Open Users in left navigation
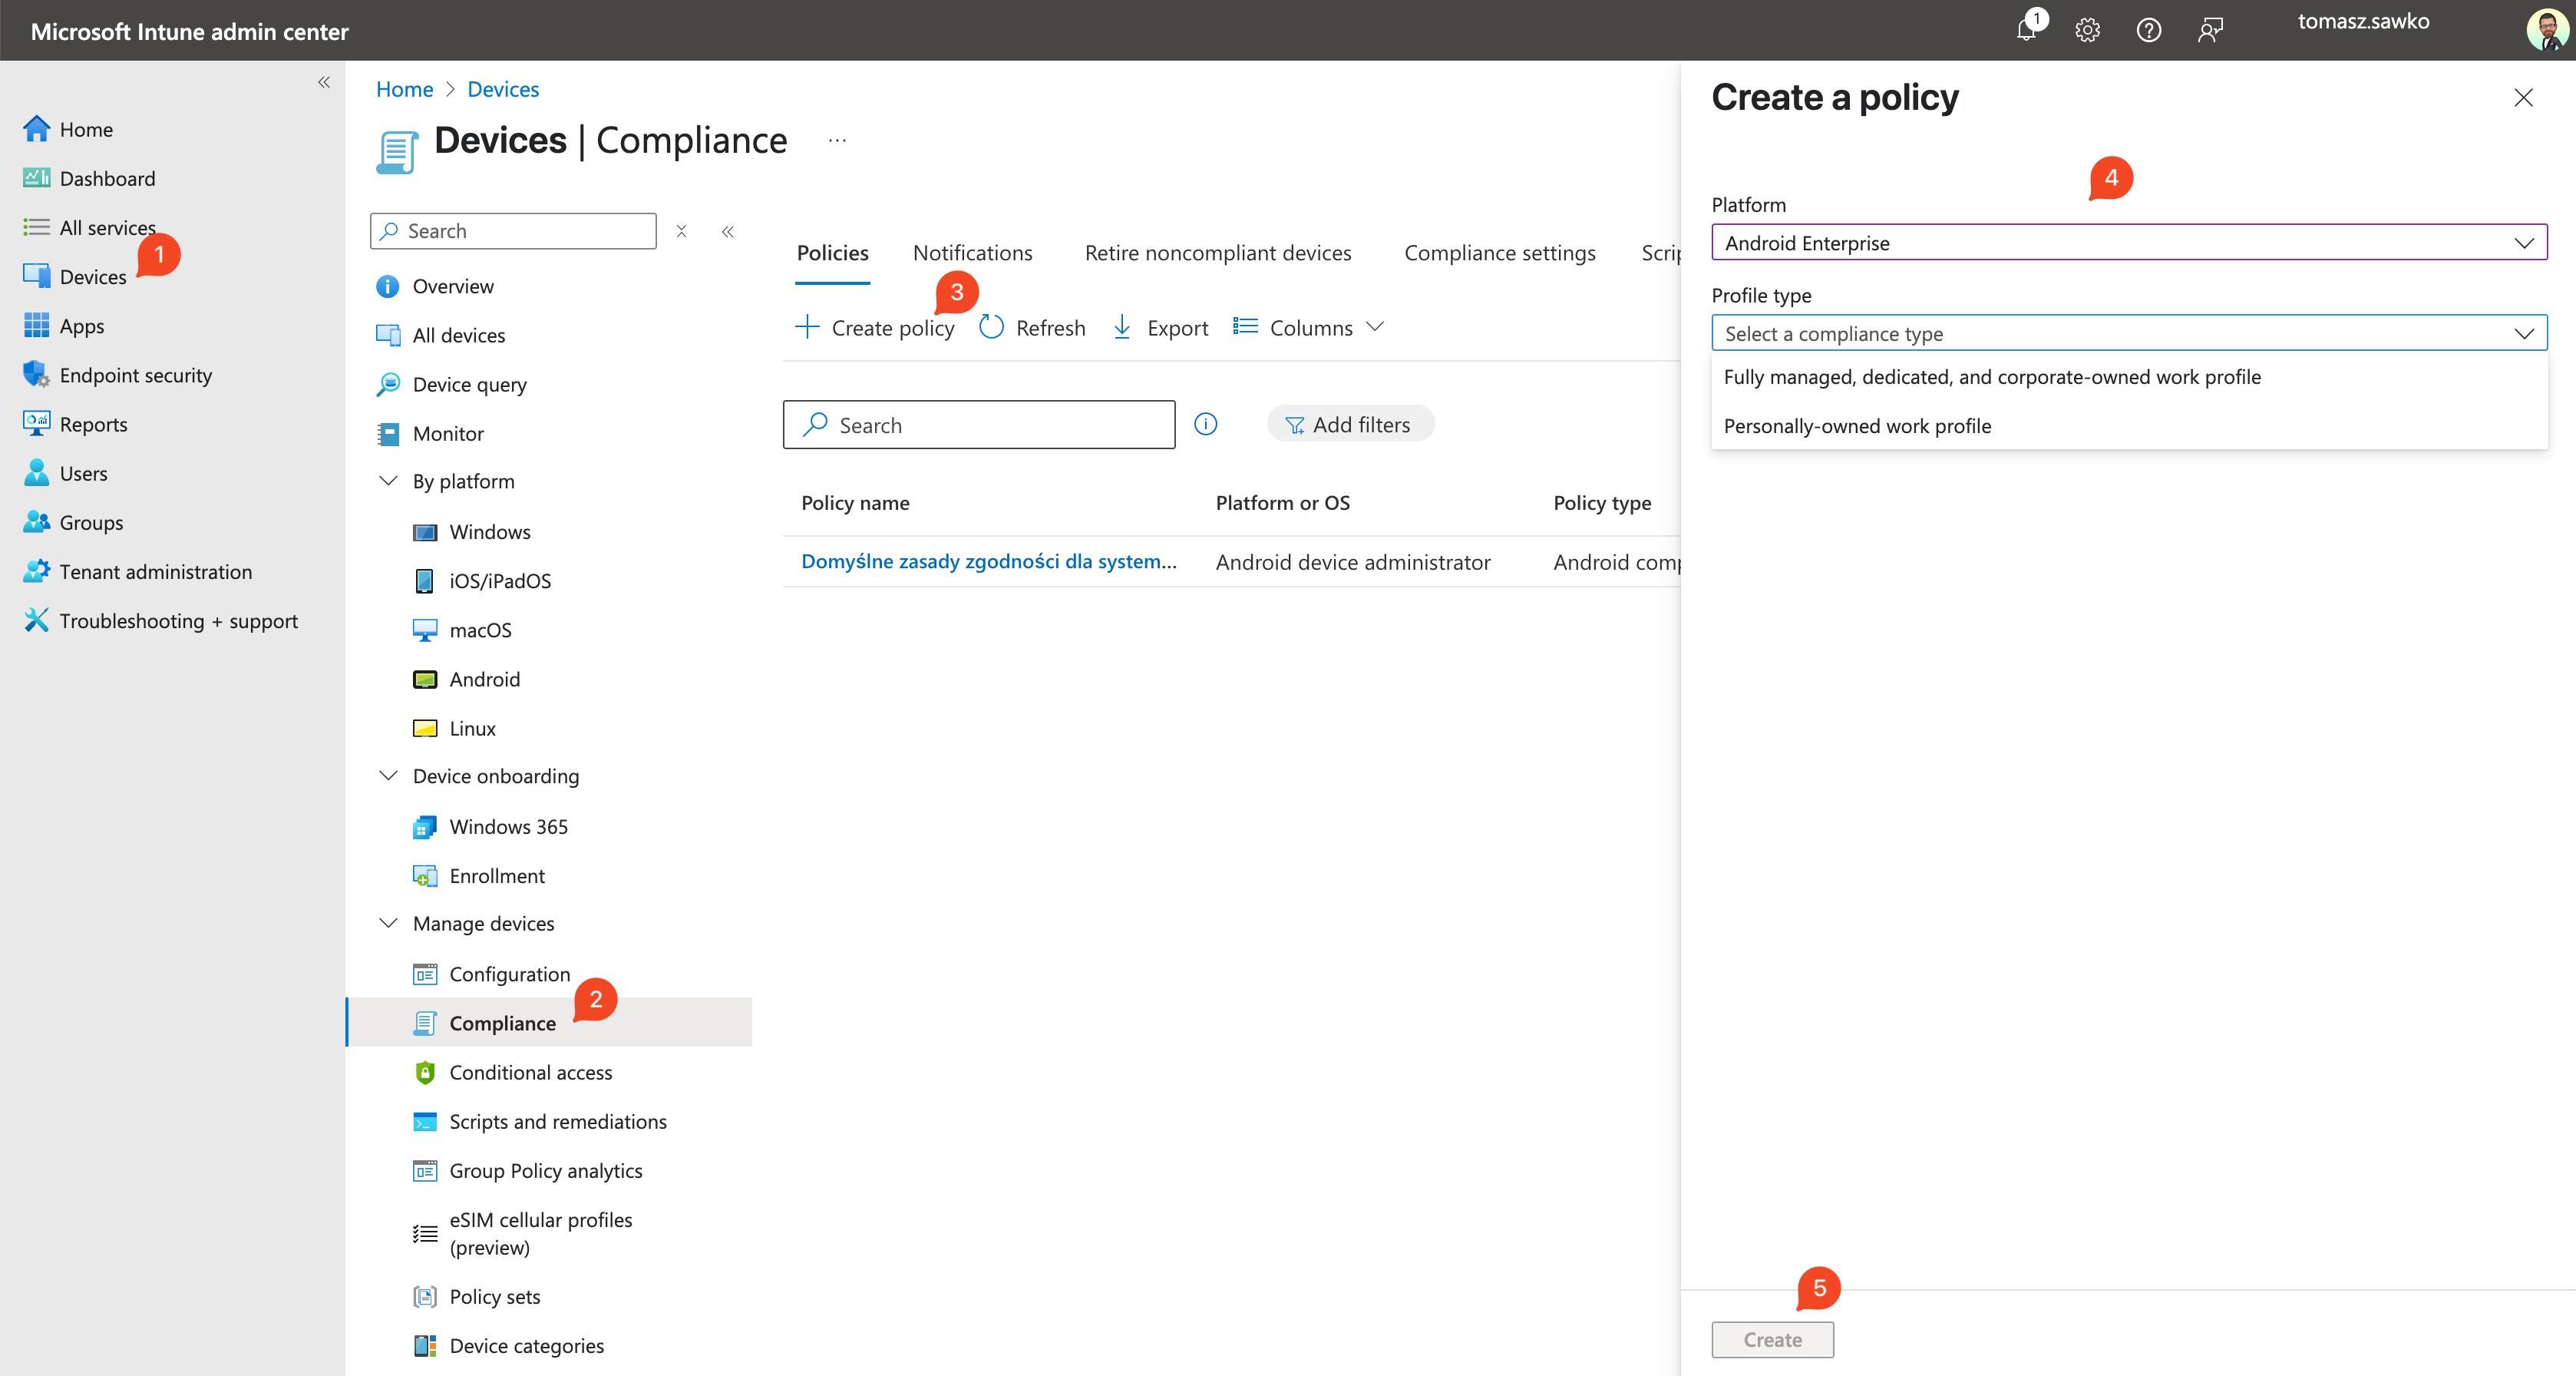The image size is (2576, 1376). [x=83, y=473]
